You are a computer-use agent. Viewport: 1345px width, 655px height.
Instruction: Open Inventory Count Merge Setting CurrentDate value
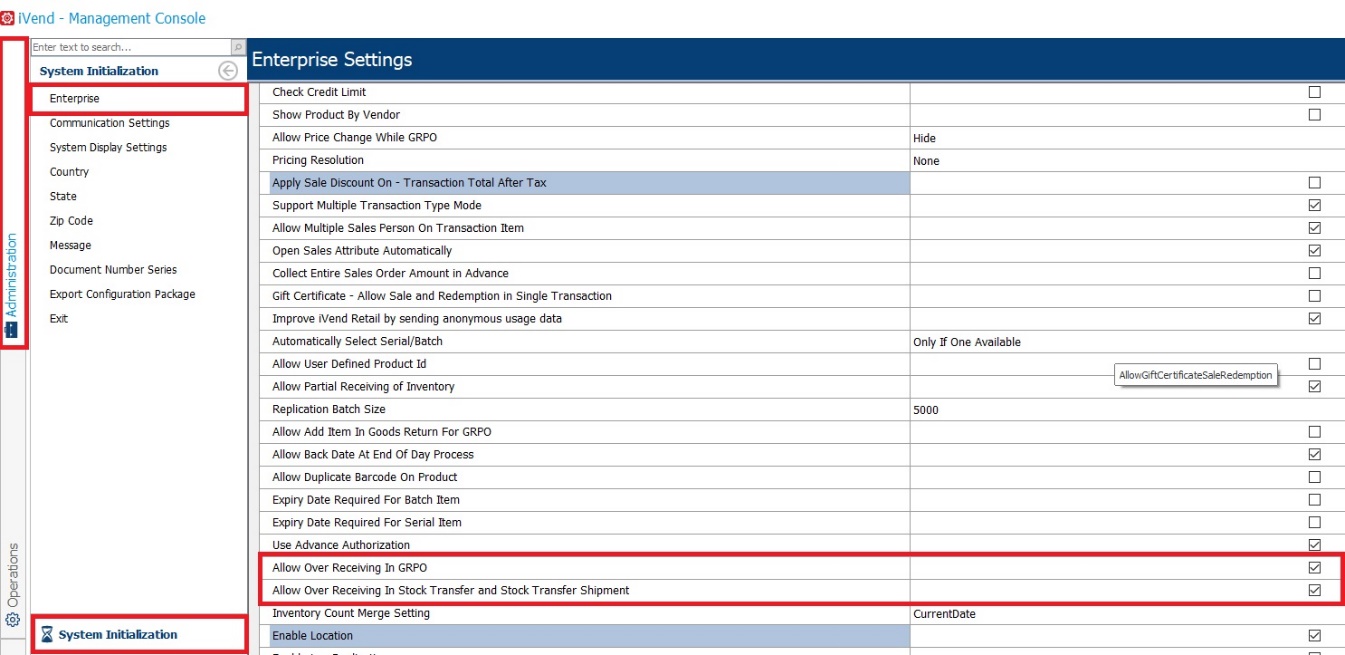[1127, 613]
